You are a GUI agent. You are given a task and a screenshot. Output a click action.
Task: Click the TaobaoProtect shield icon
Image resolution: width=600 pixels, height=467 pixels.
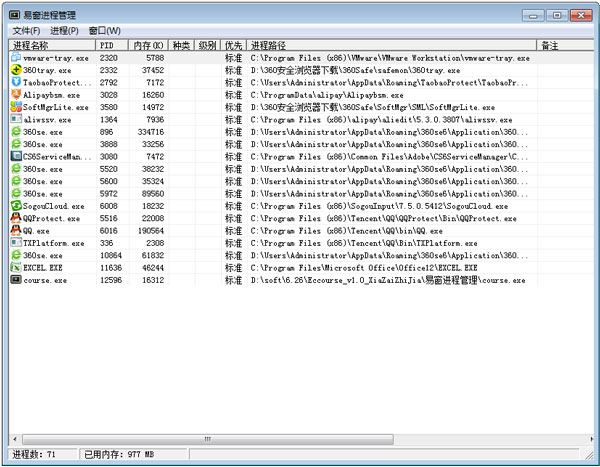pyautogui.click(x=16, y=82)
